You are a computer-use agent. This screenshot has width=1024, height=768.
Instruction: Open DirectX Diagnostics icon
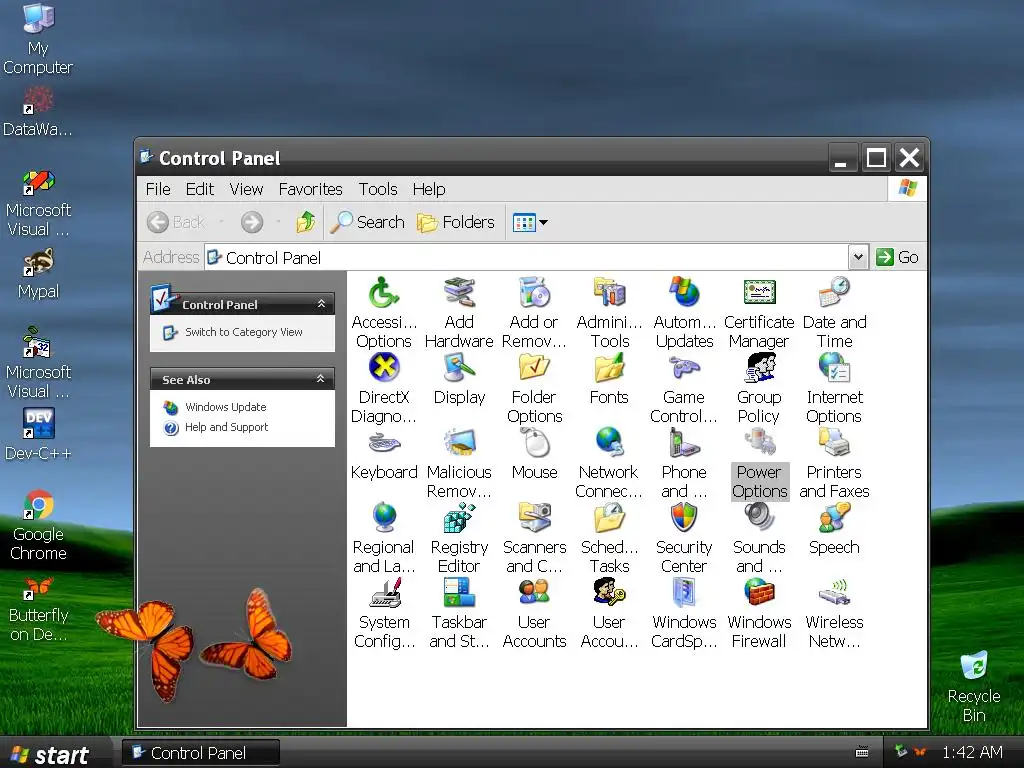383,368
